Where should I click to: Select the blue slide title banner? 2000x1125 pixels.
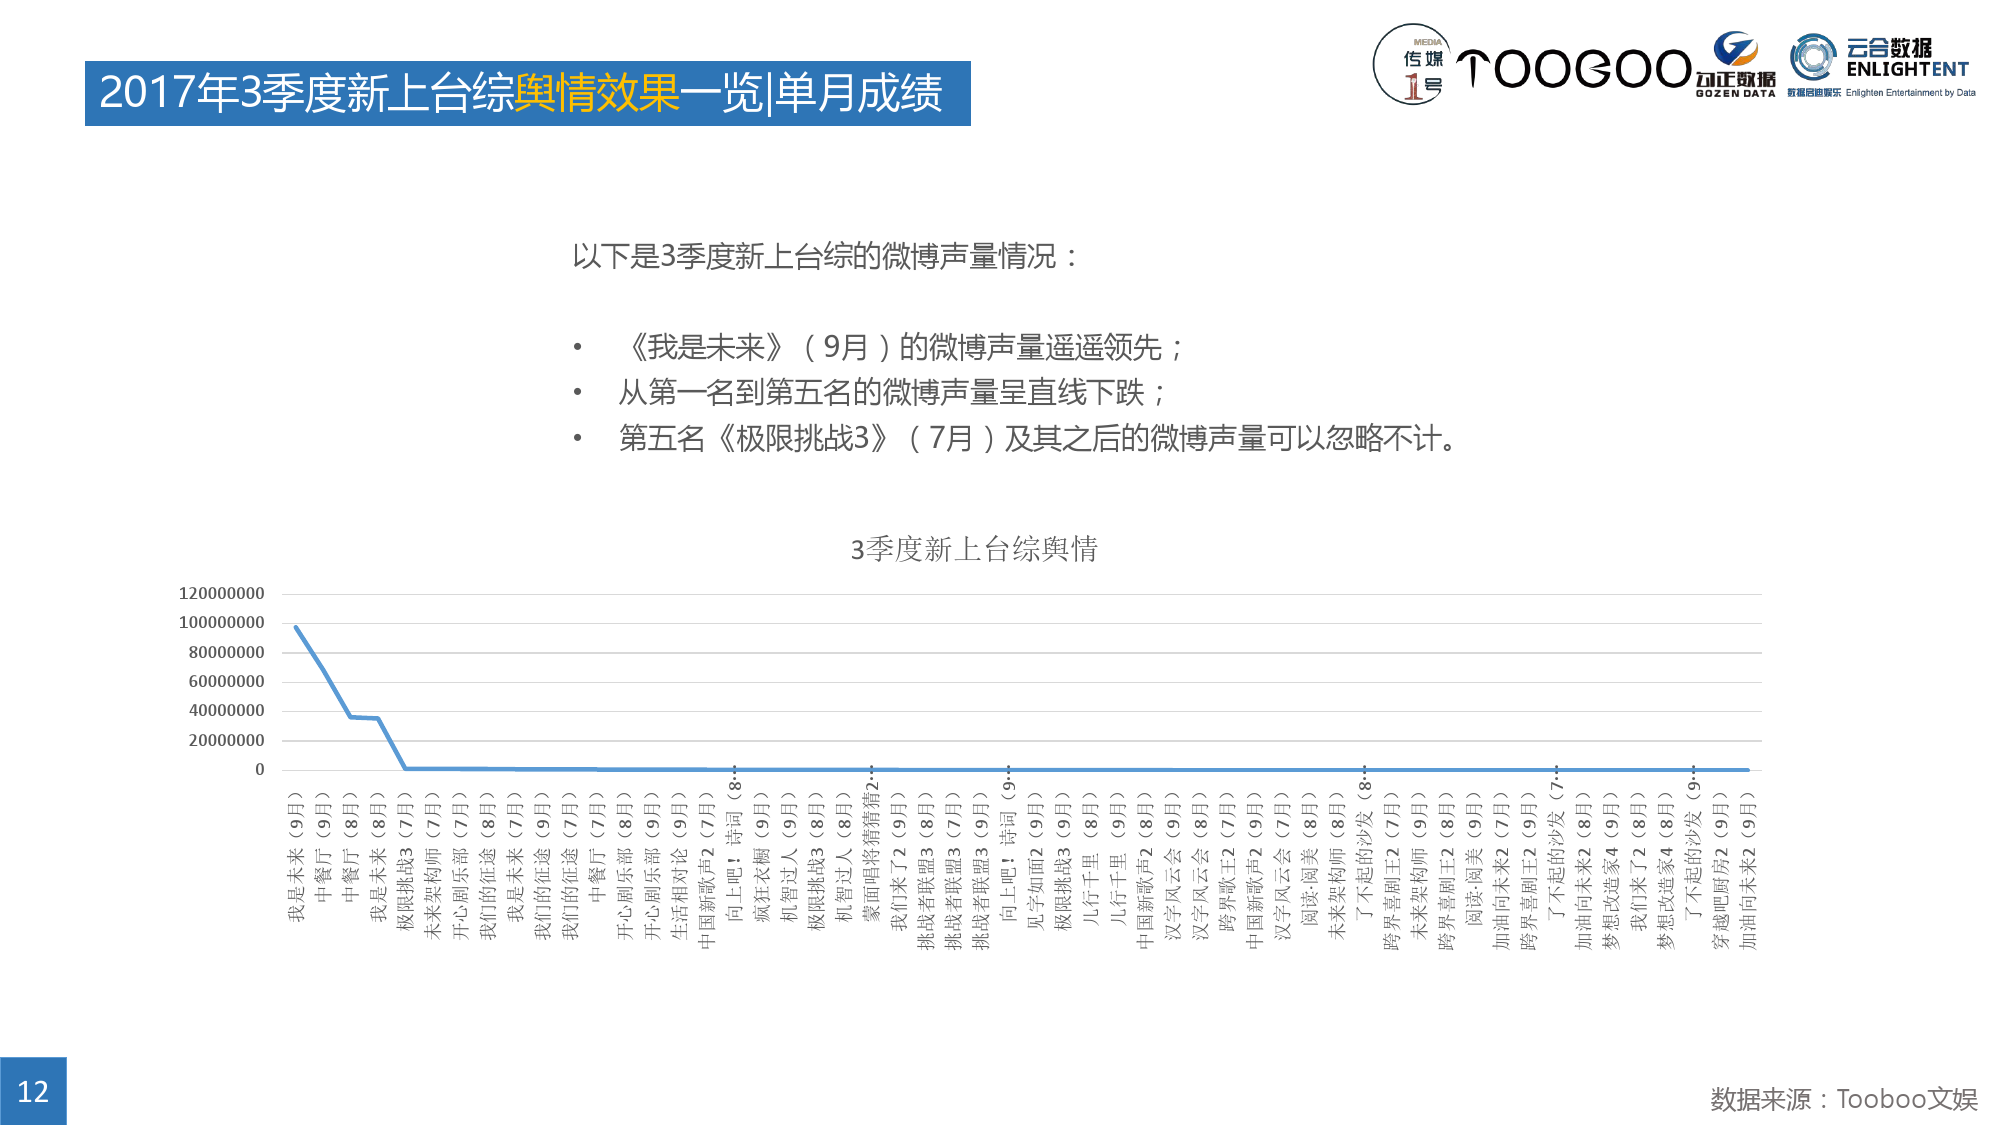click(x=527, y=93)
